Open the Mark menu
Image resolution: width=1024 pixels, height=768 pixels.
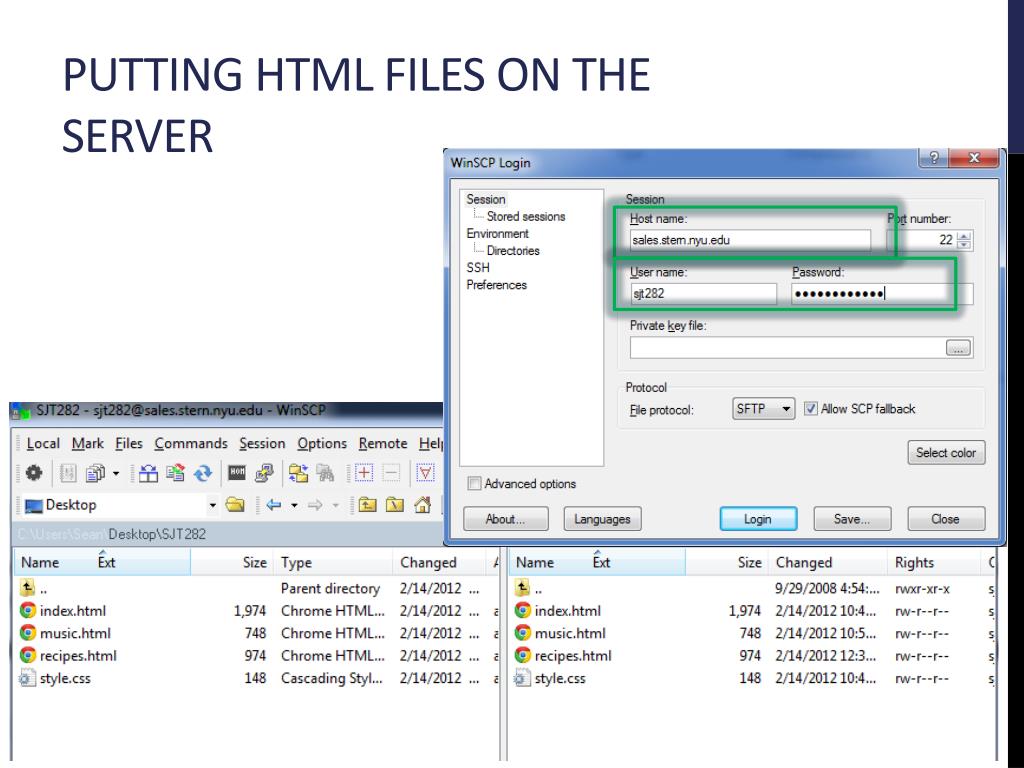point(88,443)
